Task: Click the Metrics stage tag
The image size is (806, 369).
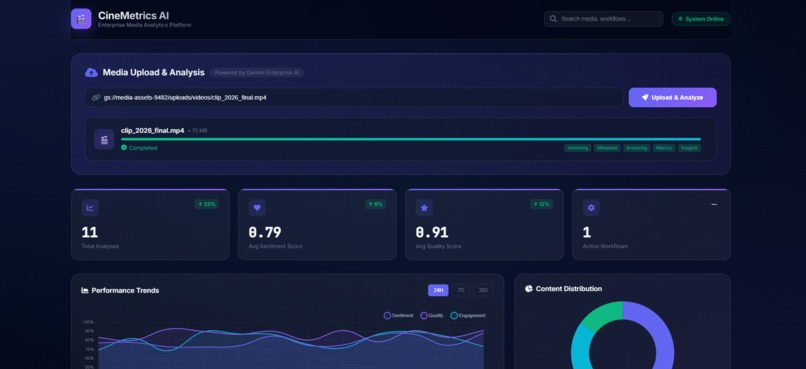Action: (x=664, y=148)
